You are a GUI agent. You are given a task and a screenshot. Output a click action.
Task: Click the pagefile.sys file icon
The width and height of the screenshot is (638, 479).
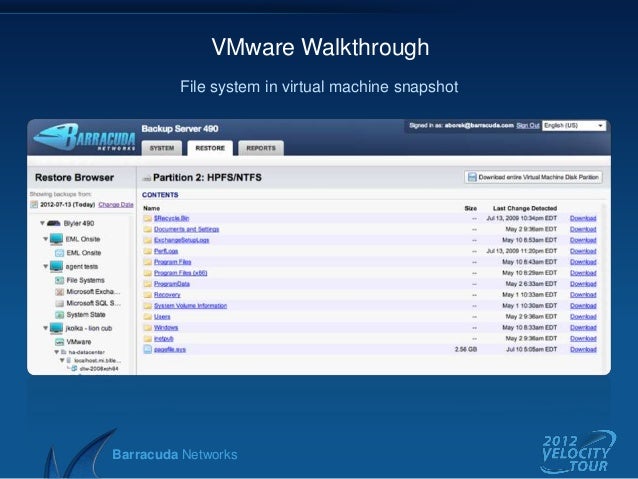pos(148,349)
